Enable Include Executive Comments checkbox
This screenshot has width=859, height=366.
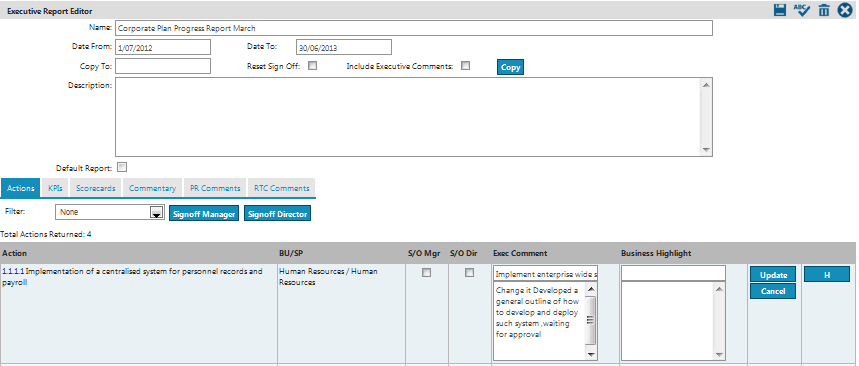466,66
